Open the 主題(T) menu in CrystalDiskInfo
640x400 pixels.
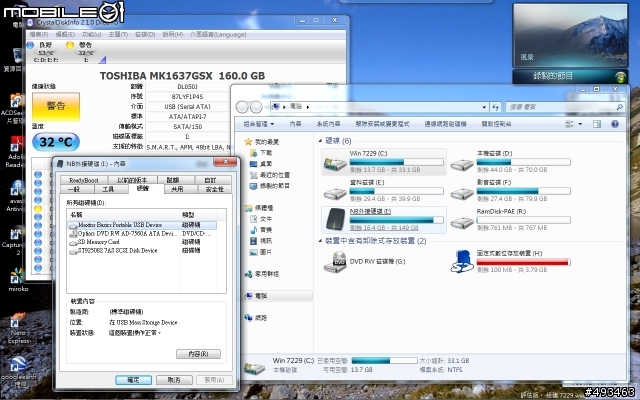click(118, 35)
